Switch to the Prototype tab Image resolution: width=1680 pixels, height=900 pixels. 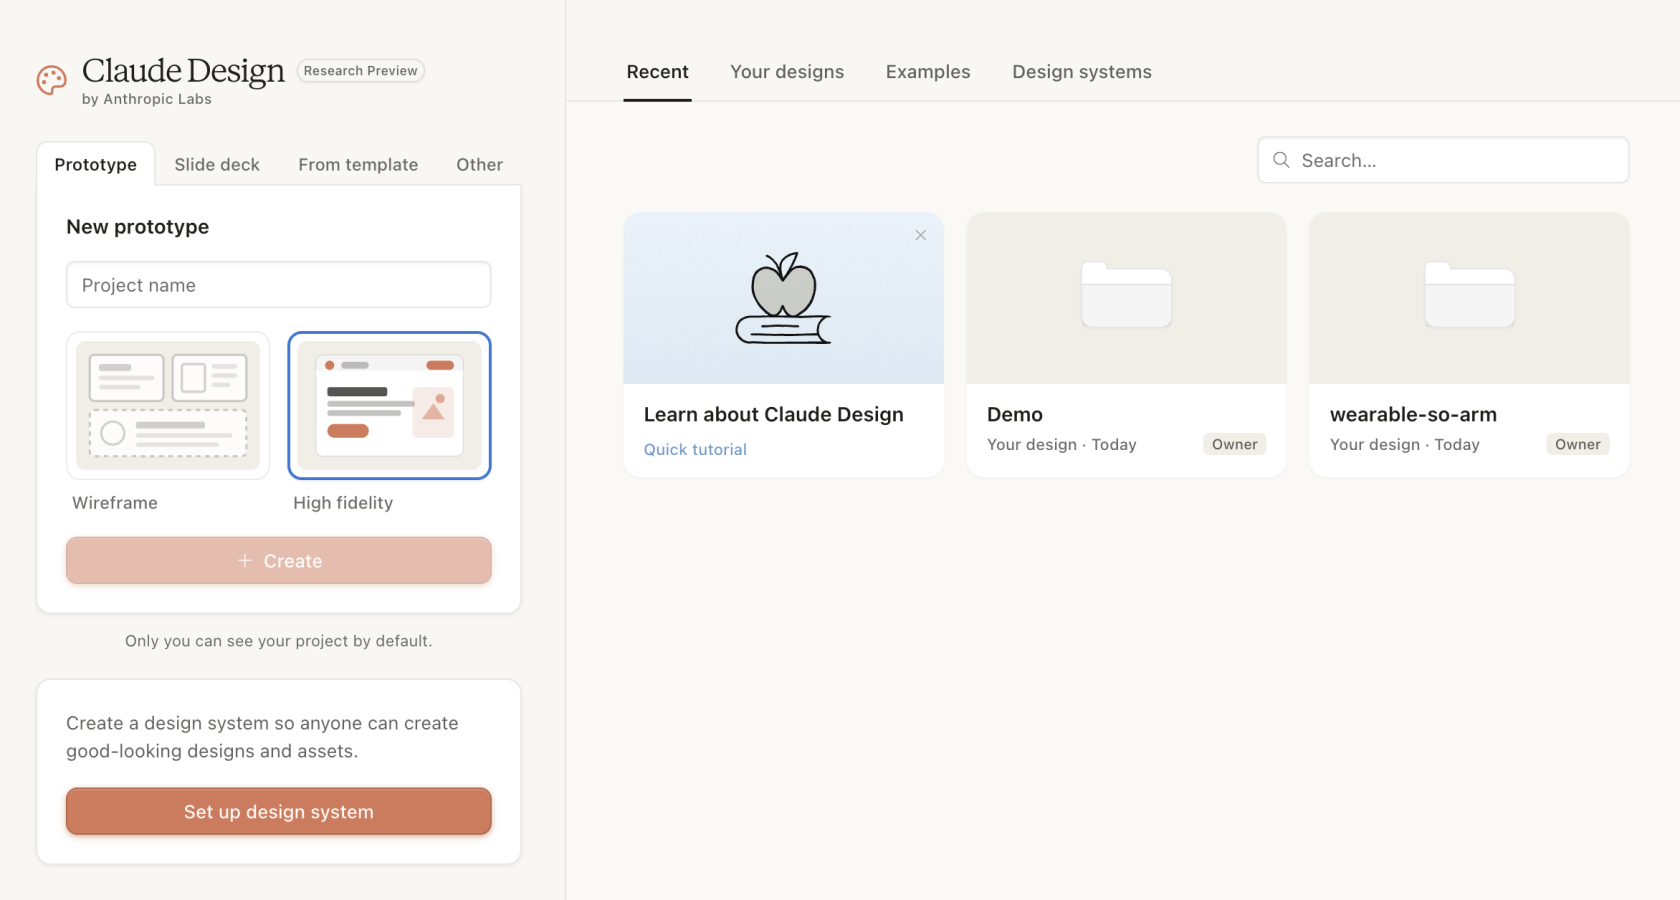pos(96,164)
